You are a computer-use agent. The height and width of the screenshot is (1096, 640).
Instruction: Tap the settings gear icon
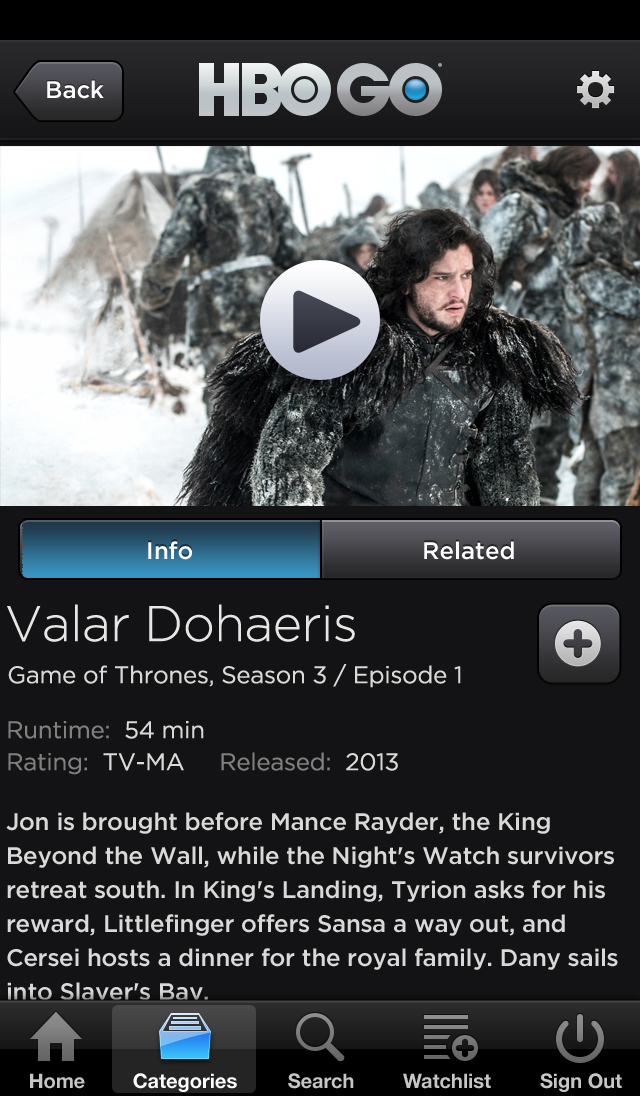coord(595,90)
